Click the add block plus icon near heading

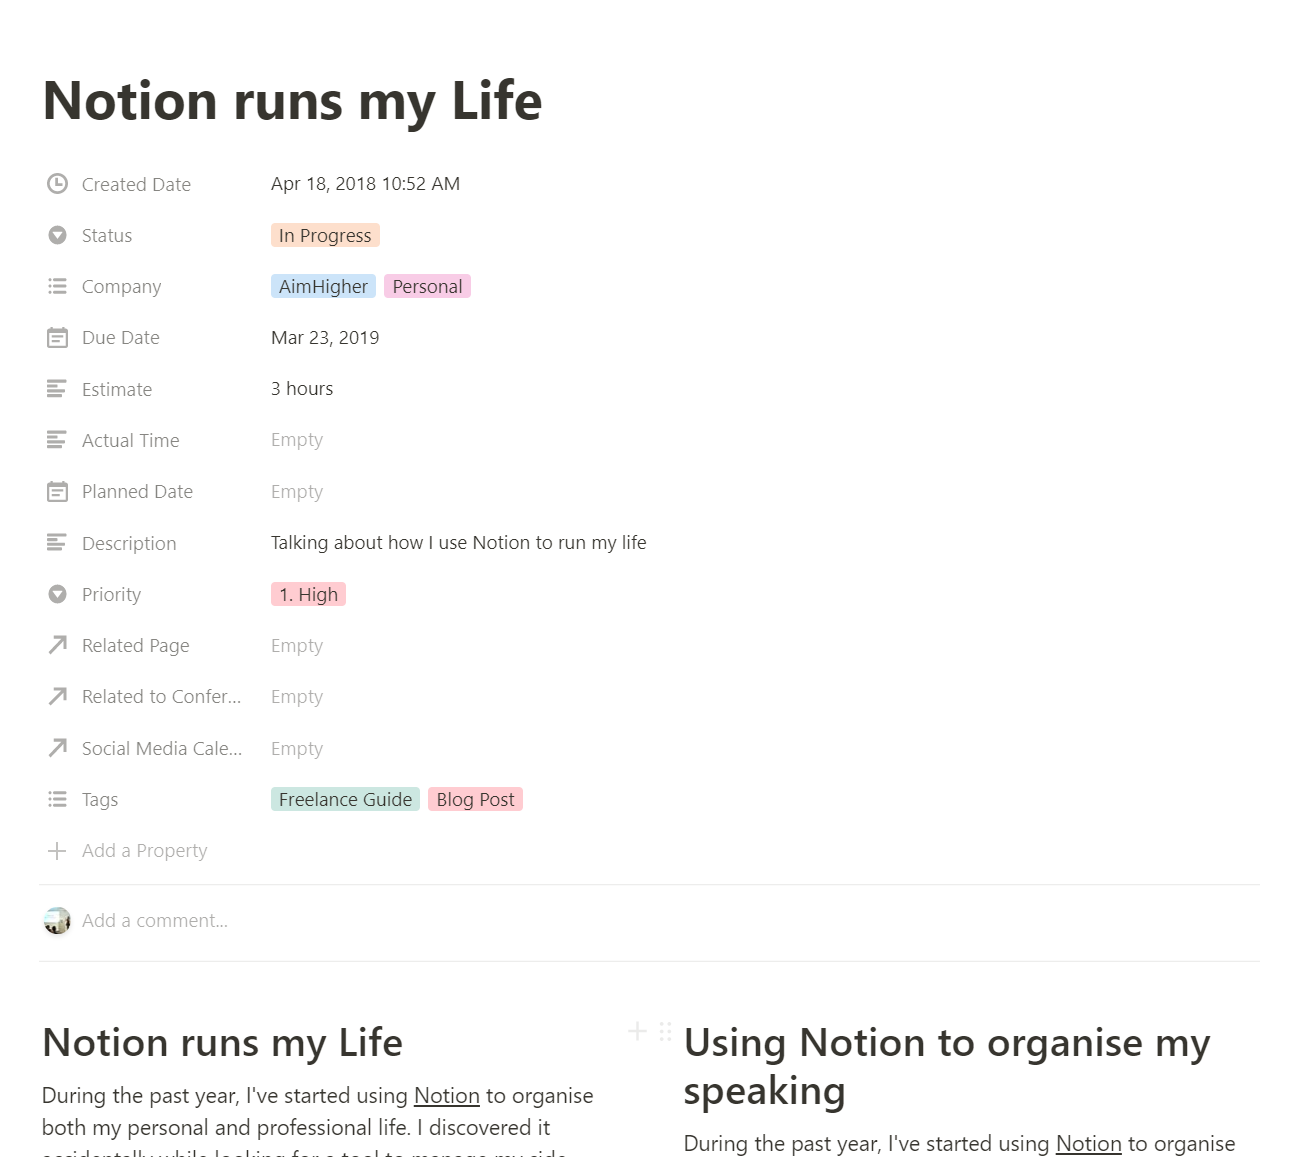637,1031
